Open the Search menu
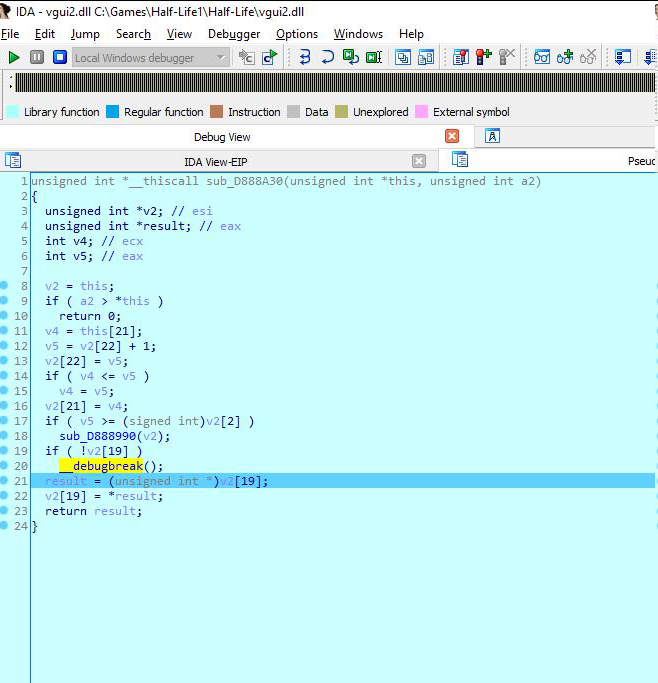658x683 pixels. pos(133,34)
